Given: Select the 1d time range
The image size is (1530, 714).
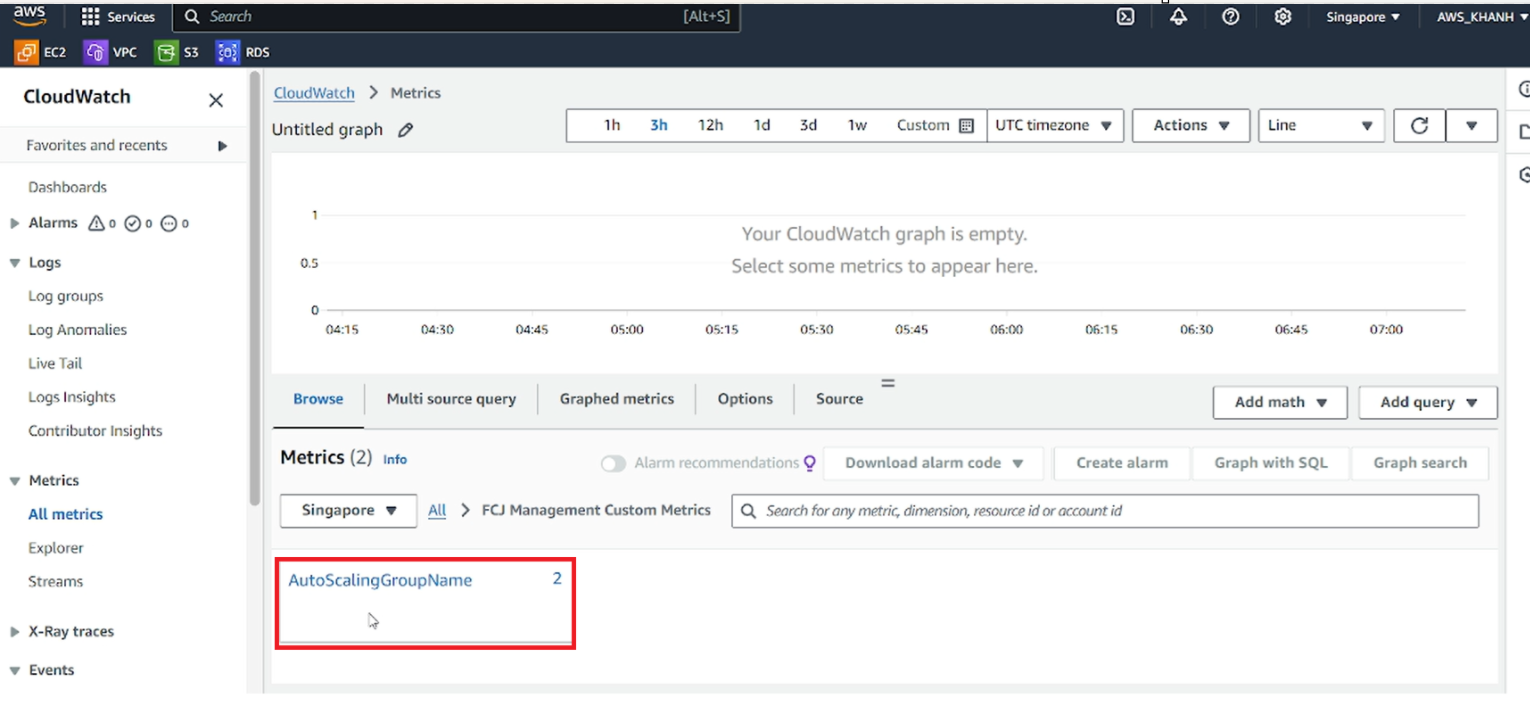Looking at the screenshot, I should point(762,126).
